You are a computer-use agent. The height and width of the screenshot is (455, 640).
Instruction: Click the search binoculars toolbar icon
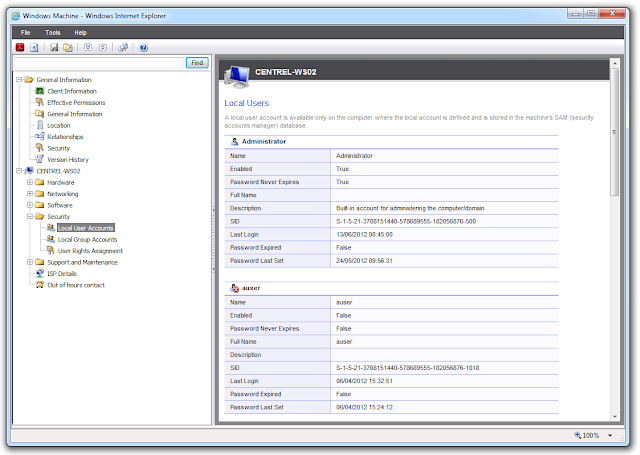tap(123, 47)
